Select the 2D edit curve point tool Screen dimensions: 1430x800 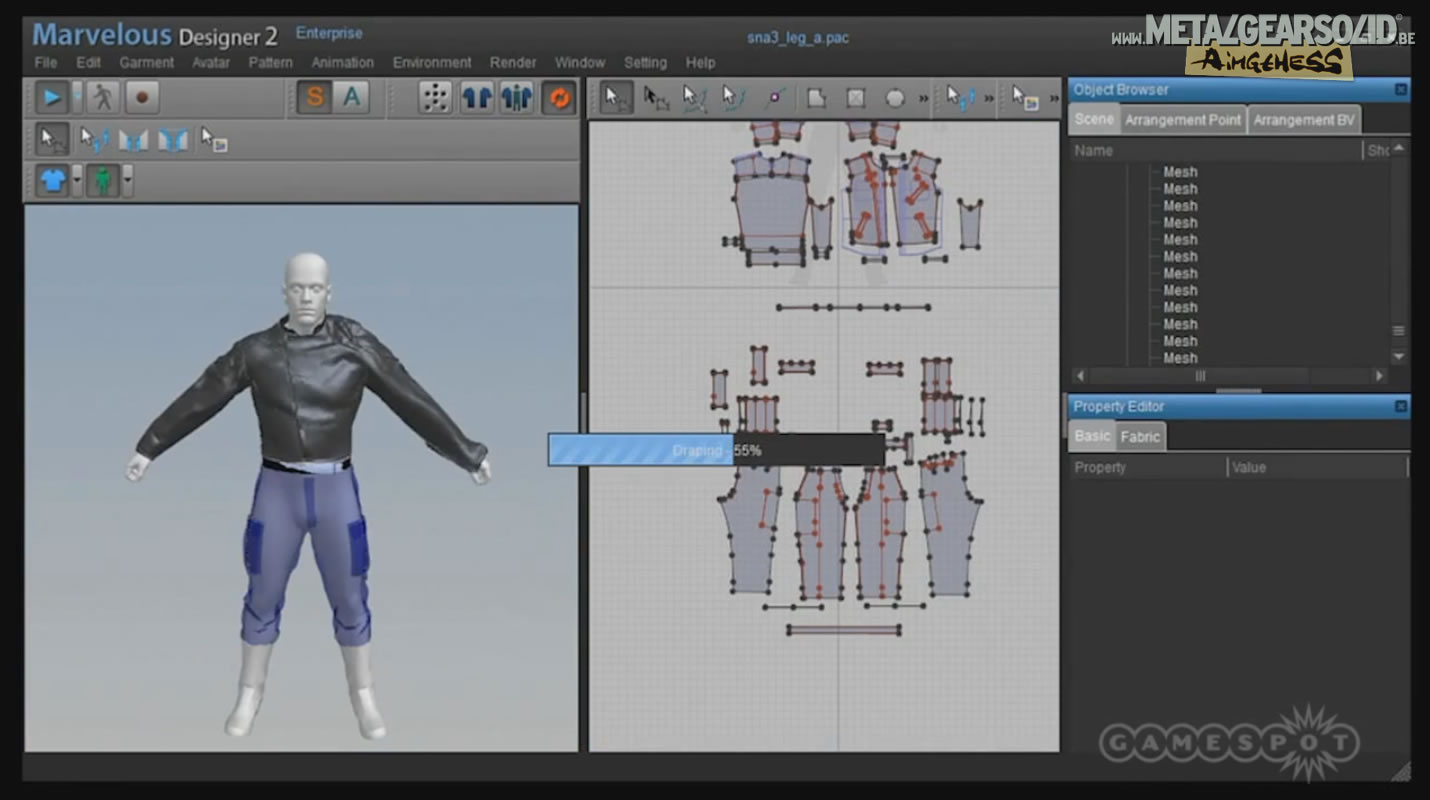(733, 98)
